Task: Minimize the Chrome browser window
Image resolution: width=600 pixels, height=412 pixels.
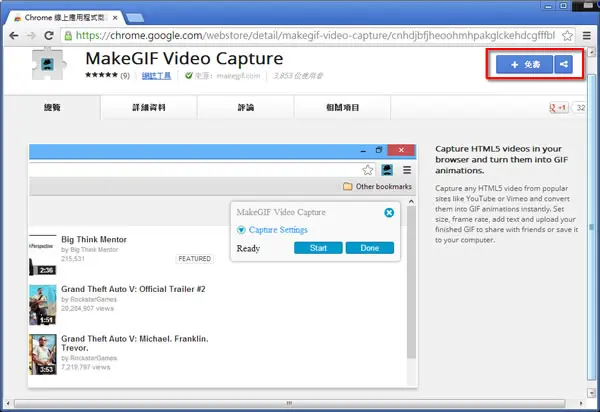Action: coord(548,6)
